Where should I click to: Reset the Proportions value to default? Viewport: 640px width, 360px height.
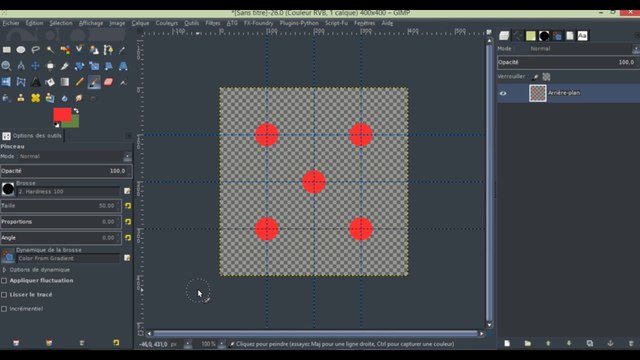click(128, 222)
